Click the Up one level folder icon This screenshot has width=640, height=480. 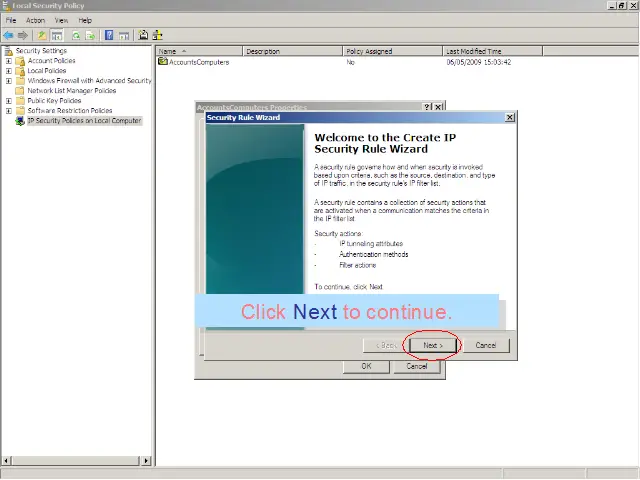coord(42,35)
